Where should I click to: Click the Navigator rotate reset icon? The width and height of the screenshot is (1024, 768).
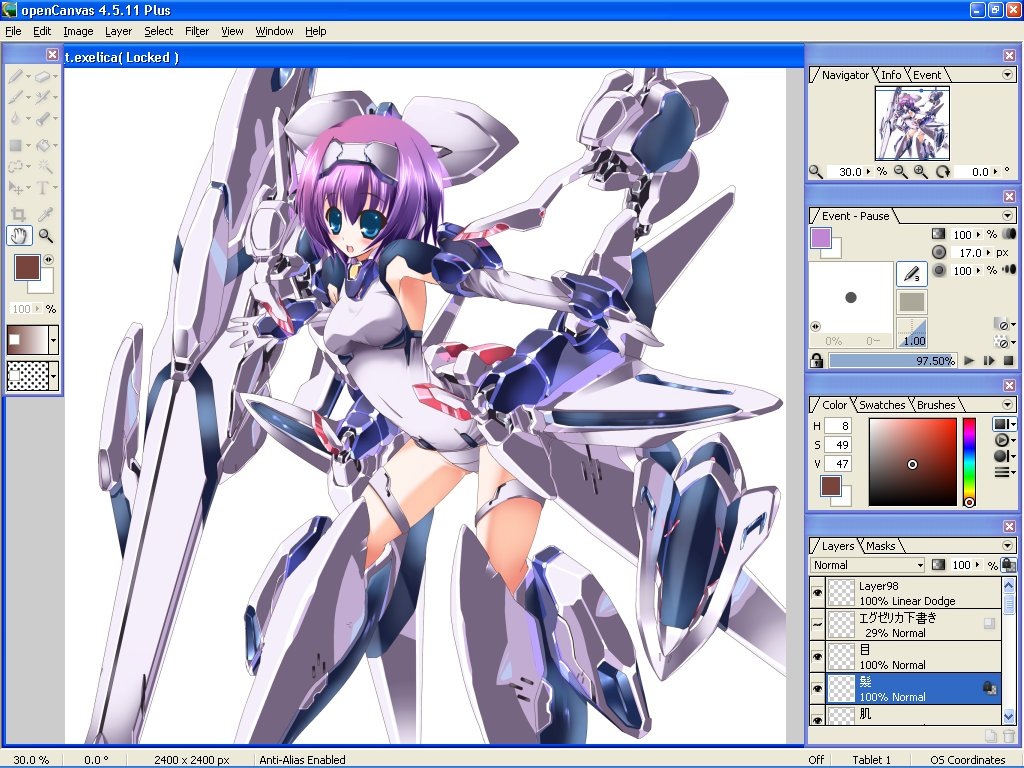coord(942,171)
